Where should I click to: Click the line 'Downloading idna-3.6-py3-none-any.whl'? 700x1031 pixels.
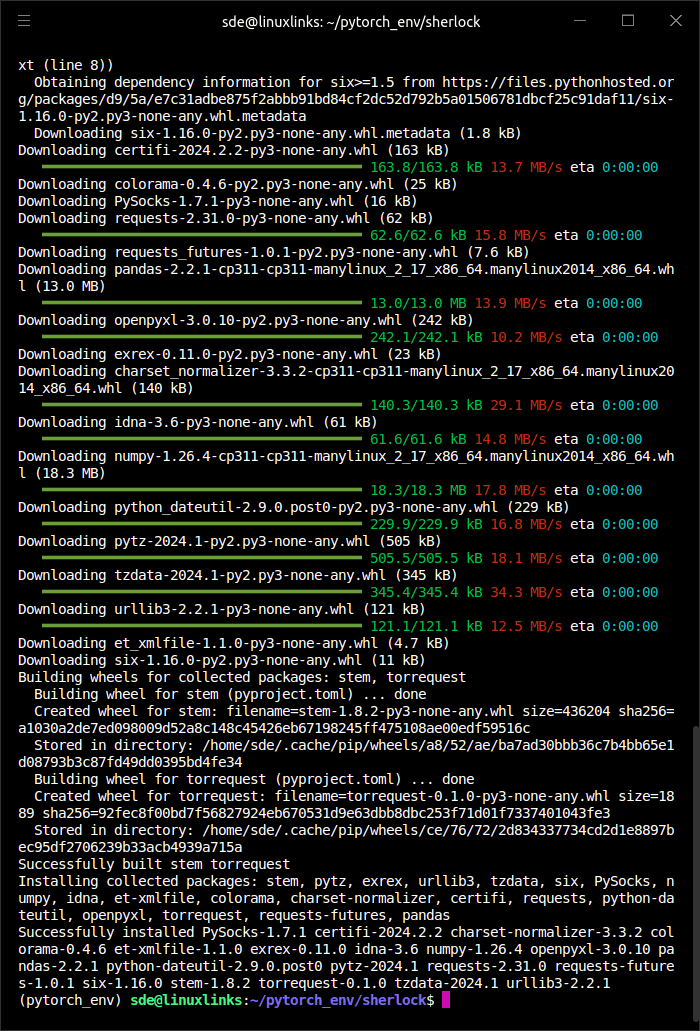[x=198, y=422]
